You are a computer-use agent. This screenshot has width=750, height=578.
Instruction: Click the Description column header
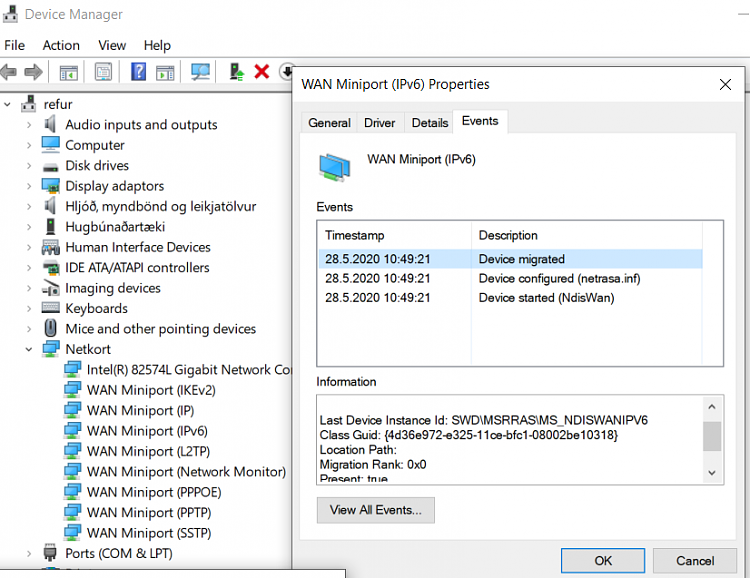586,235
